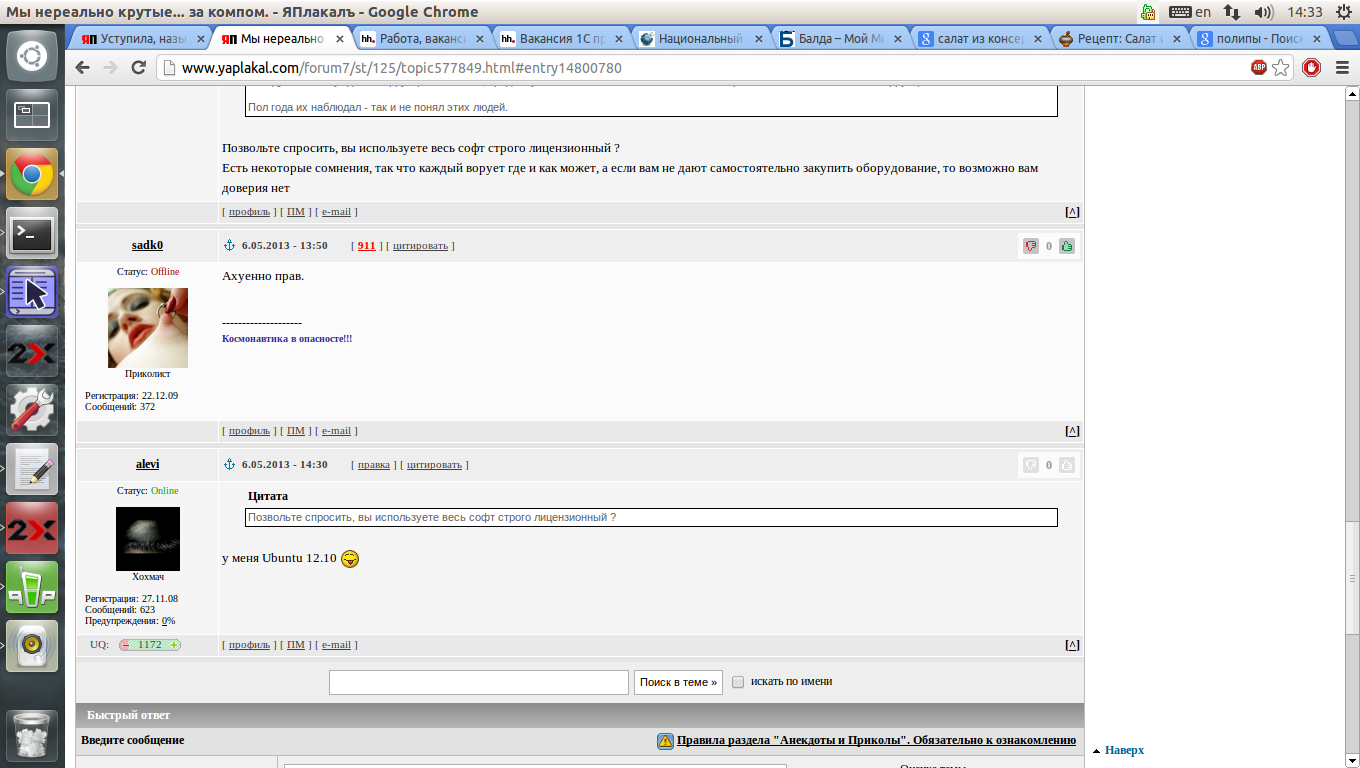Click the '0%' warnings link under alevi
This screenshot has height=768, width=1360.
(x=168, y=621)
